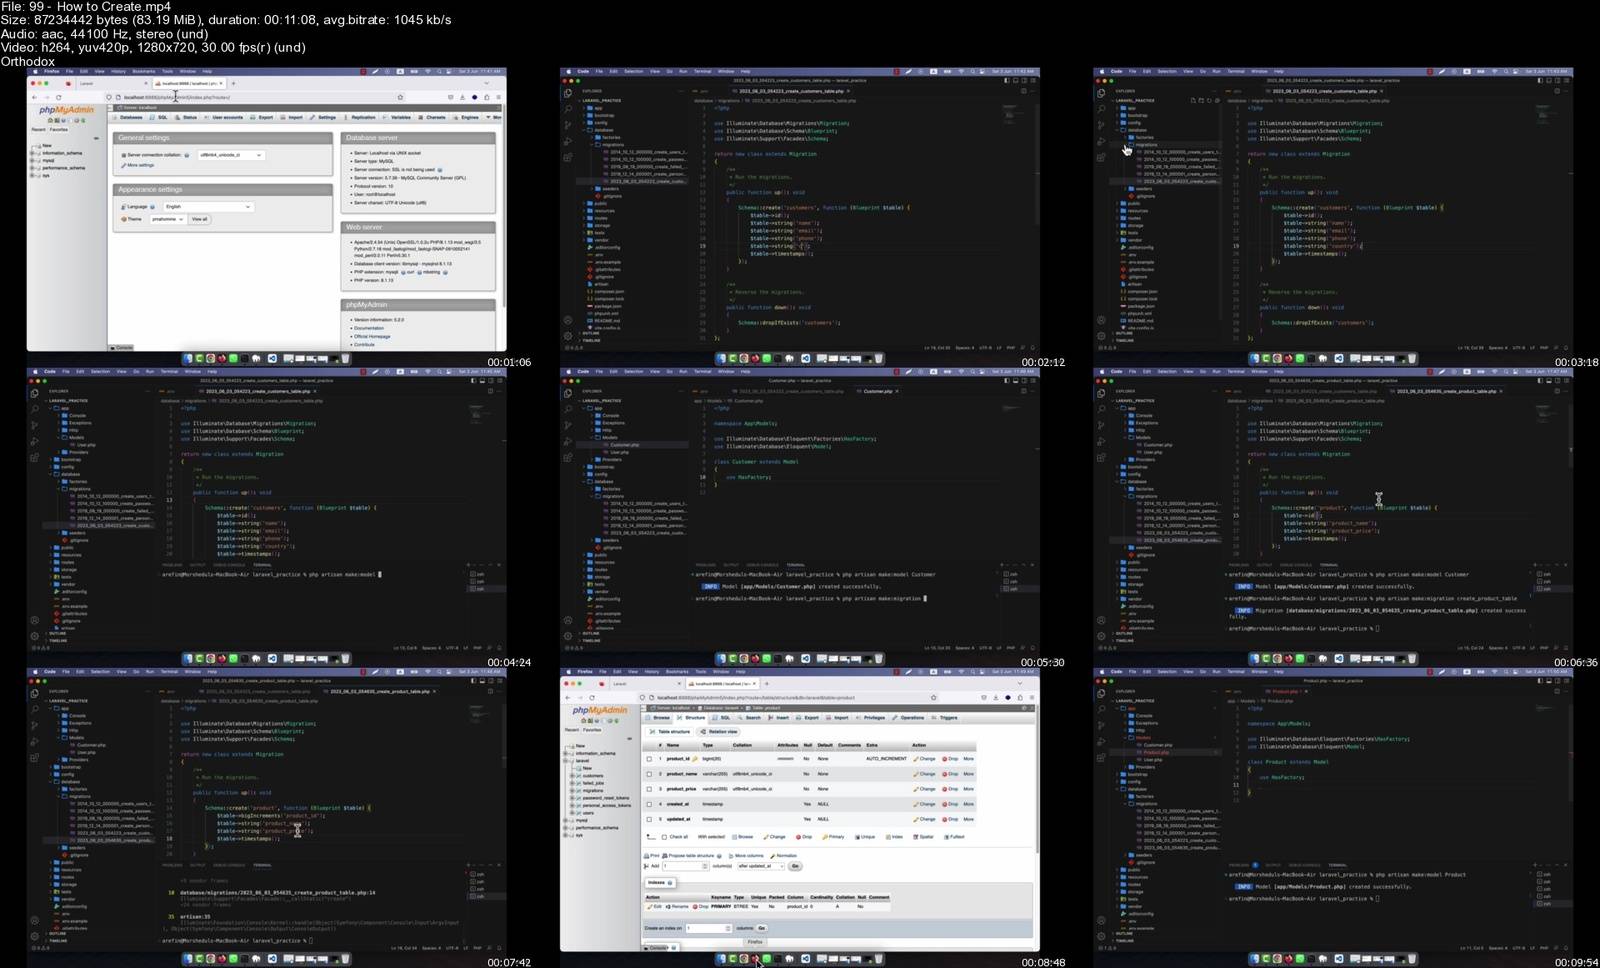The width and height of the screenshot is (1600, 968).
Task: Click the phpMyAdmin logo in the 00:01:06 thumbnail
Action: click(x=67, y=110)
